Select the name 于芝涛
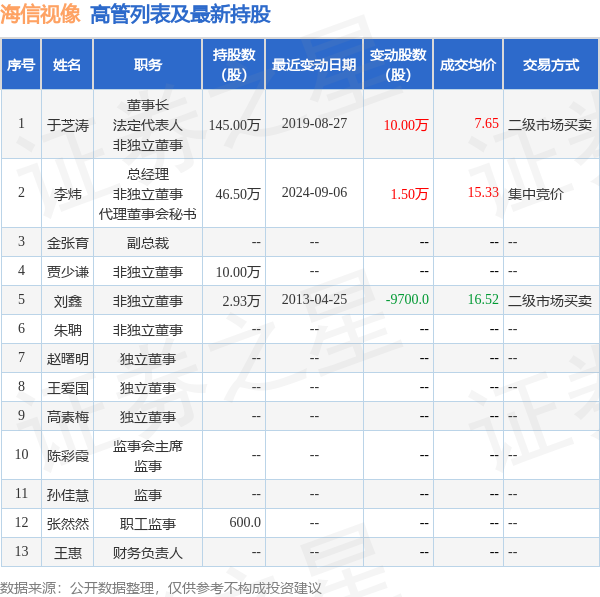The width and height of the screenshot is (600, 597). click(68, 125)
